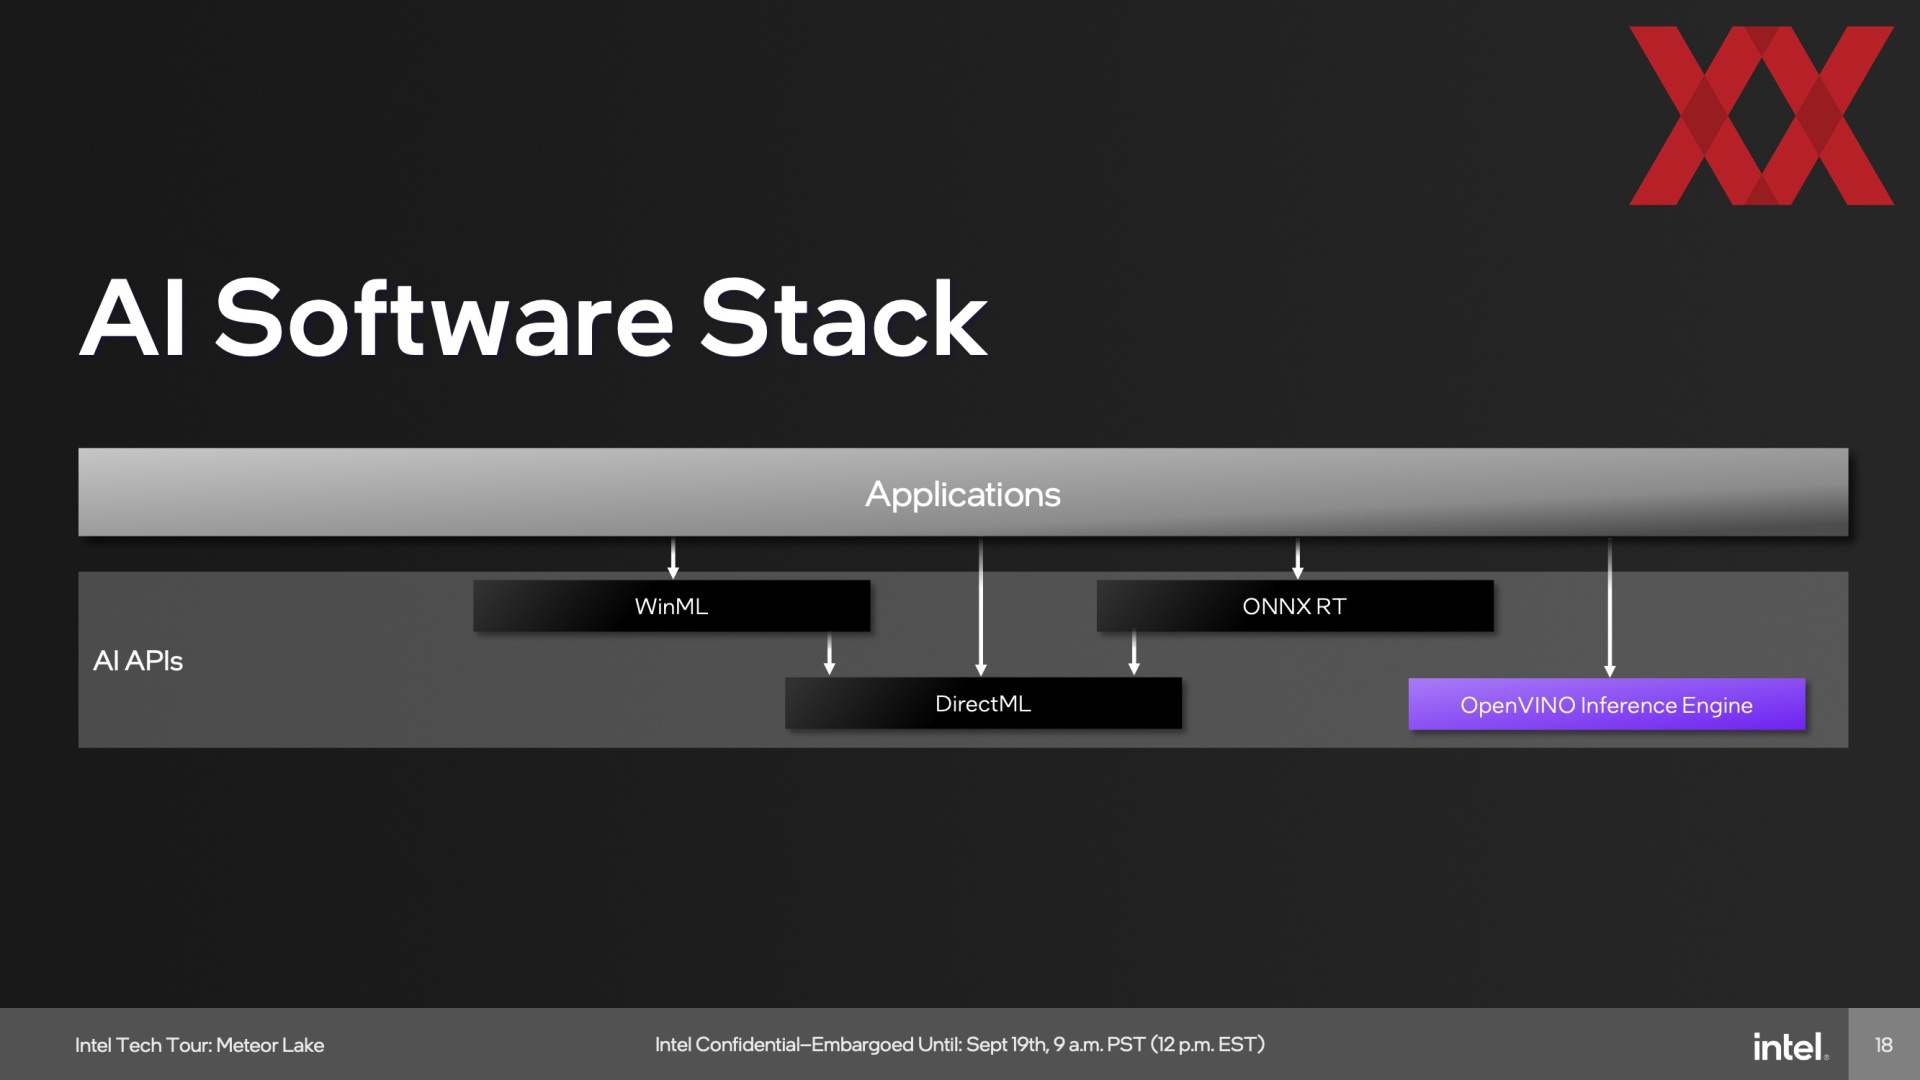Viewport: 1920px width, 1080px height.
Task: Click the red XX logo
Action: click(1761, 116)
